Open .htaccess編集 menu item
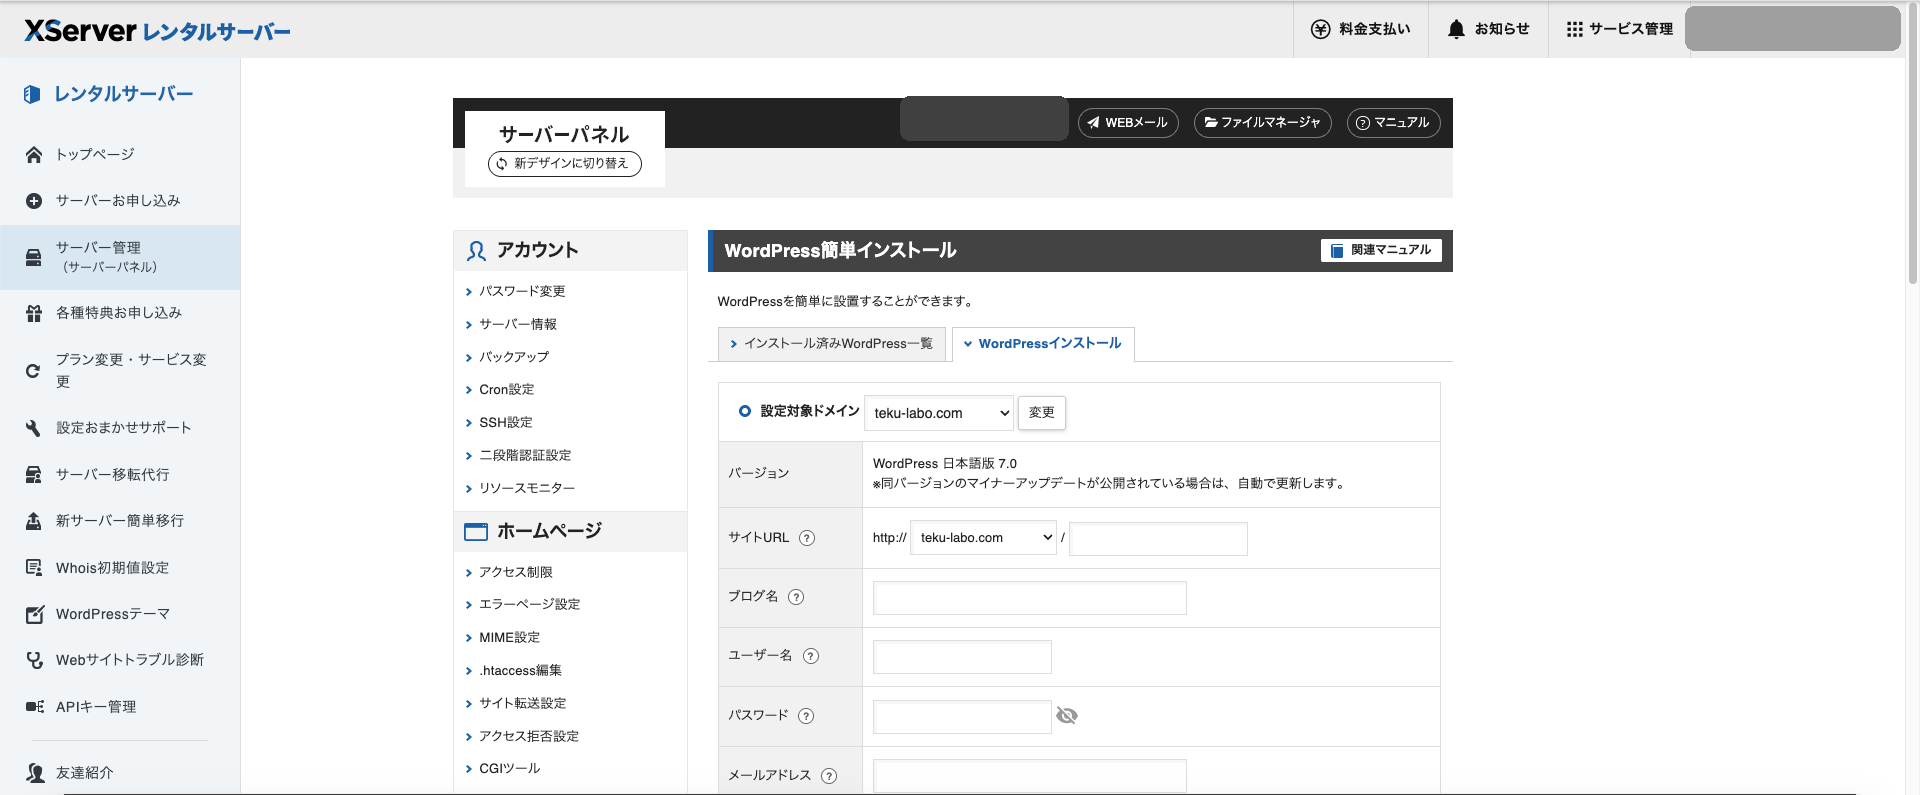The height and width of the screenshot is (795, 1920). click(x=520, y=670)
